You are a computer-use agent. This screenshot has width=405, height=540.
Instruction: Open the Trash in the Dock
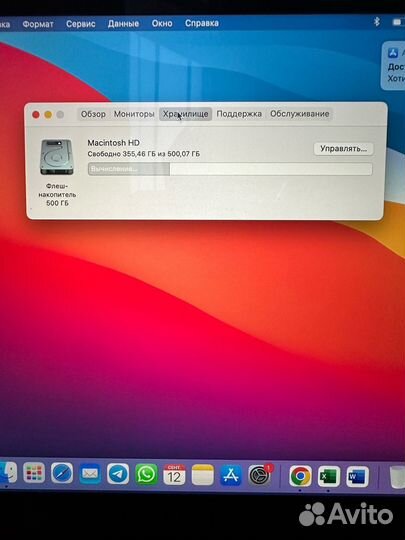(397, 477)
